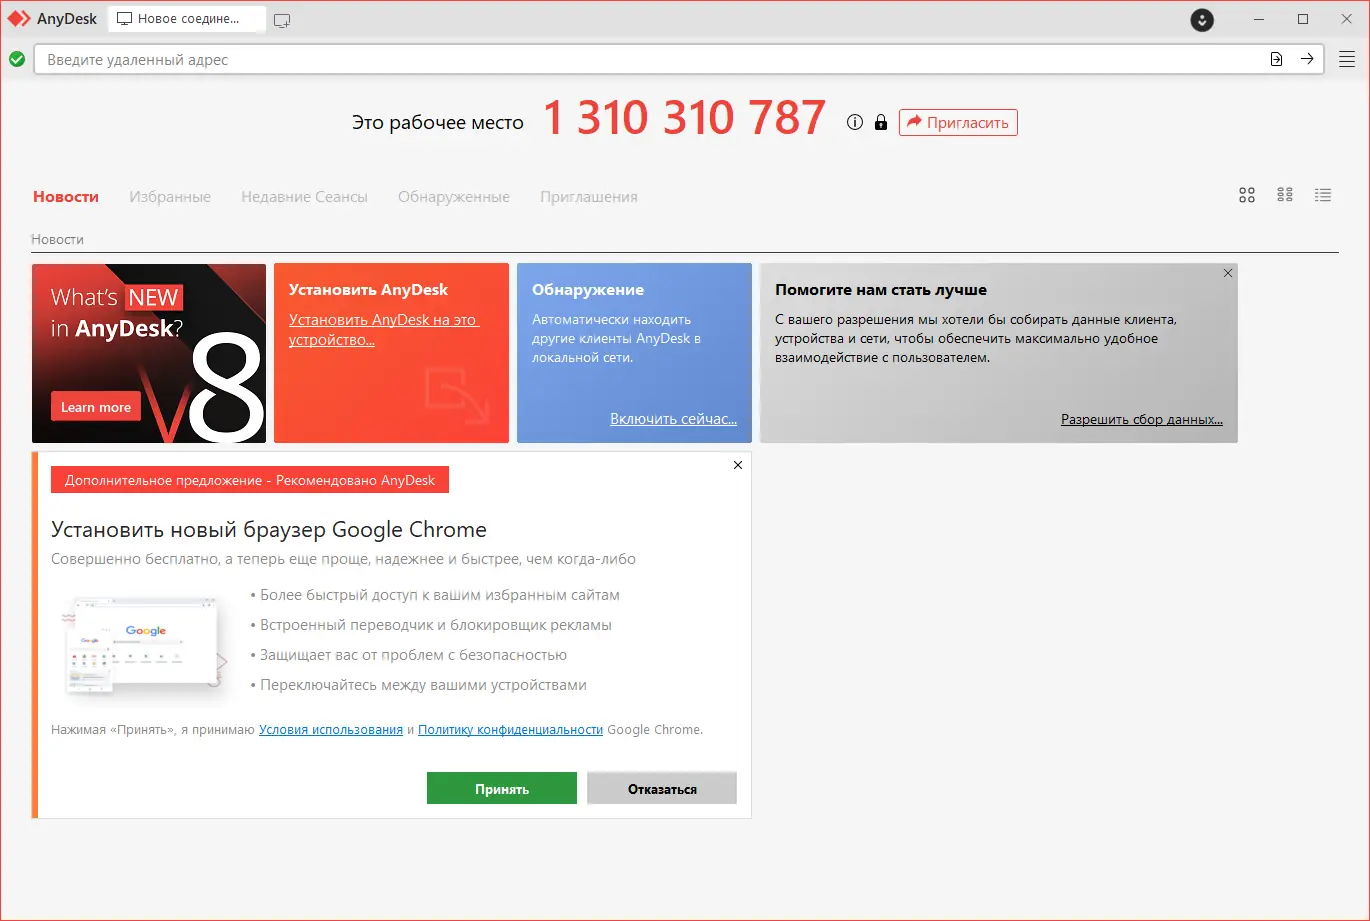1370x921 pixels.
Task: Click the Дополнительное предложение red label
Action: (250, 480)
